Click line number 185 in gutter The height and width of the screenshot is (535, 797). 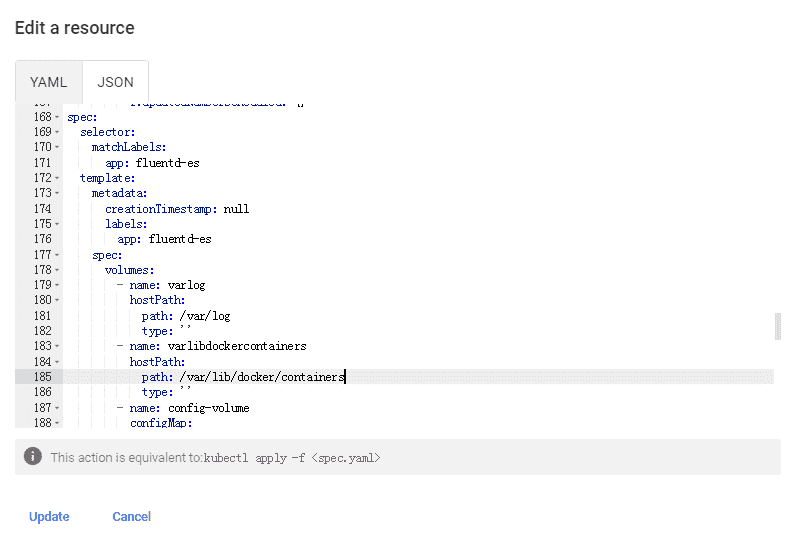43,377
